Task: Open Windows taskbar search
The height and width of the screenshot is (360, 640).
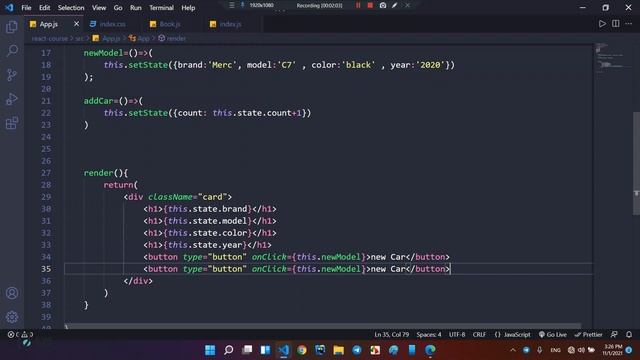Action: [x=229, y=350]
